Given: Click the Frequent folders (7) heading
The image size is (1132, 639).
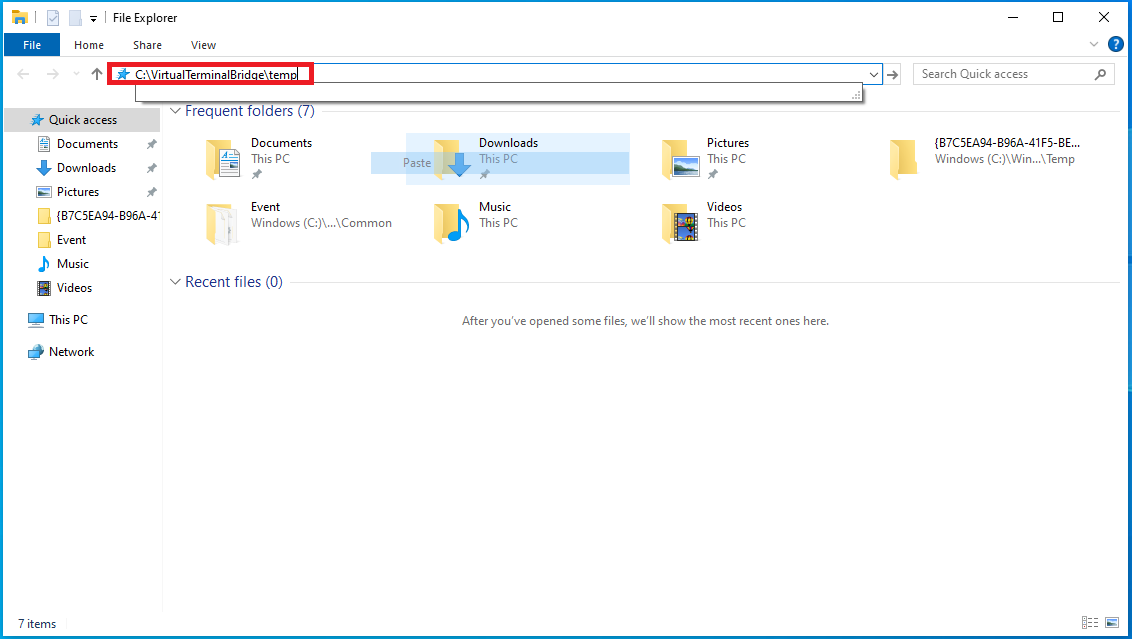Looking at the screenshot, I should pyautogui.click(x=250, y=110).
